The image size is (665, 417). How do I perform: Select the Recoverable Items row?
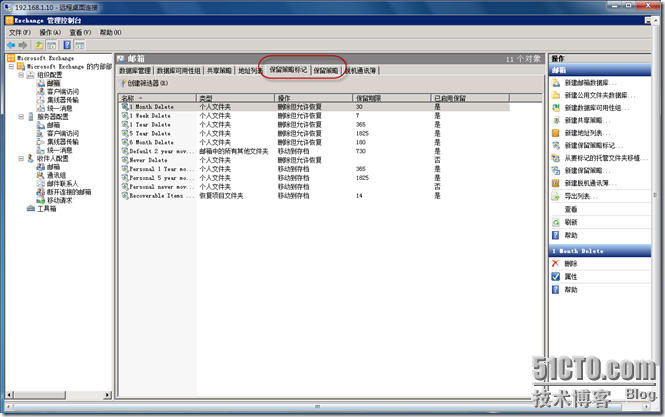pyautogui.click(x=314, y=196)
